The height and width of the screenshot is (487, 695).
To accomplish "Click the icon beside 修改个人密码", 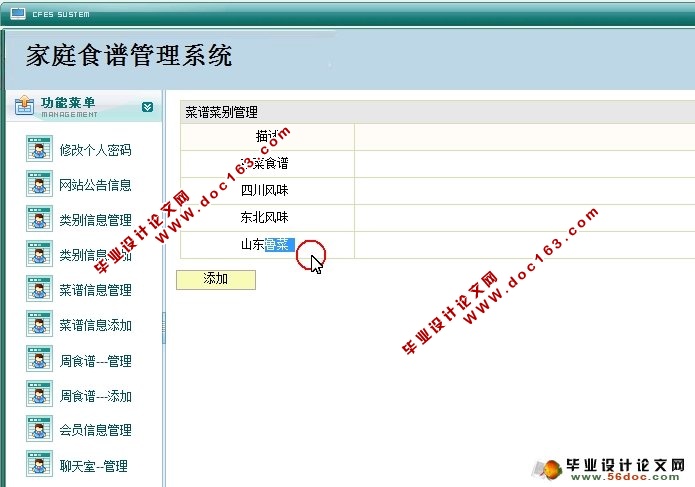I will coord(39,148).
